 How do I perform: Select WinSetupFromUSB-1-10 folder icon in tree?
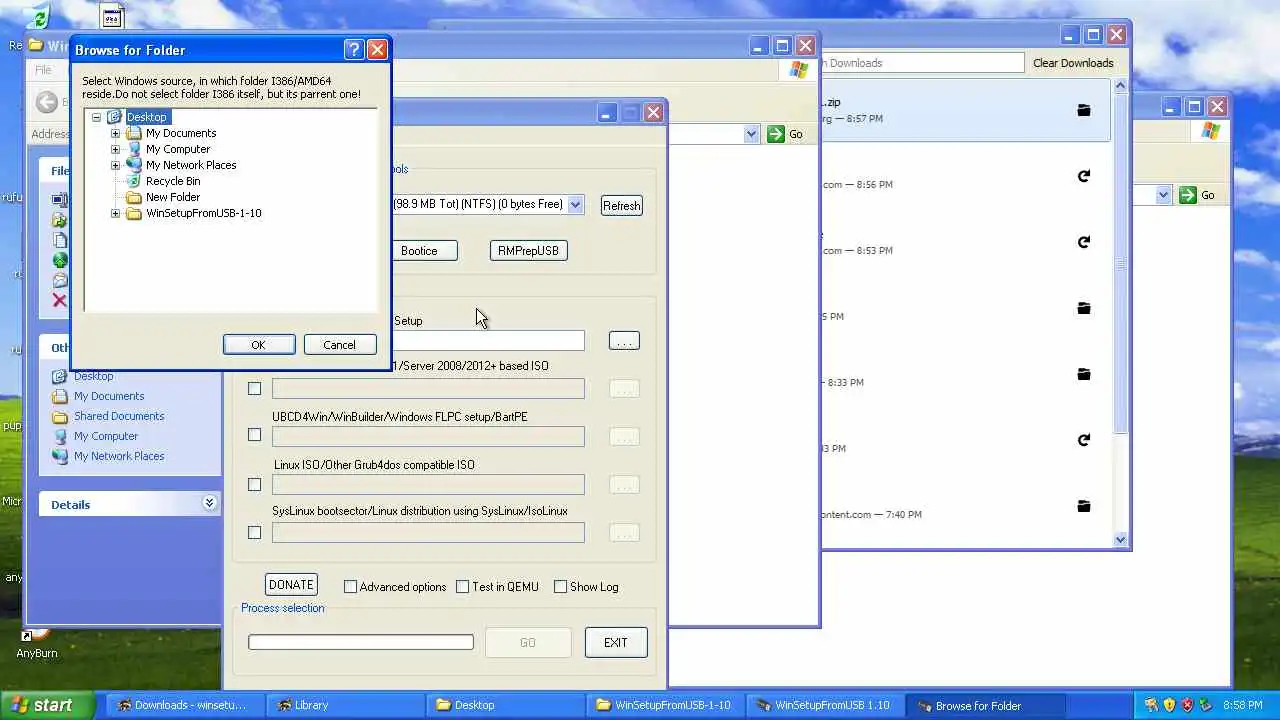point(134,213)
